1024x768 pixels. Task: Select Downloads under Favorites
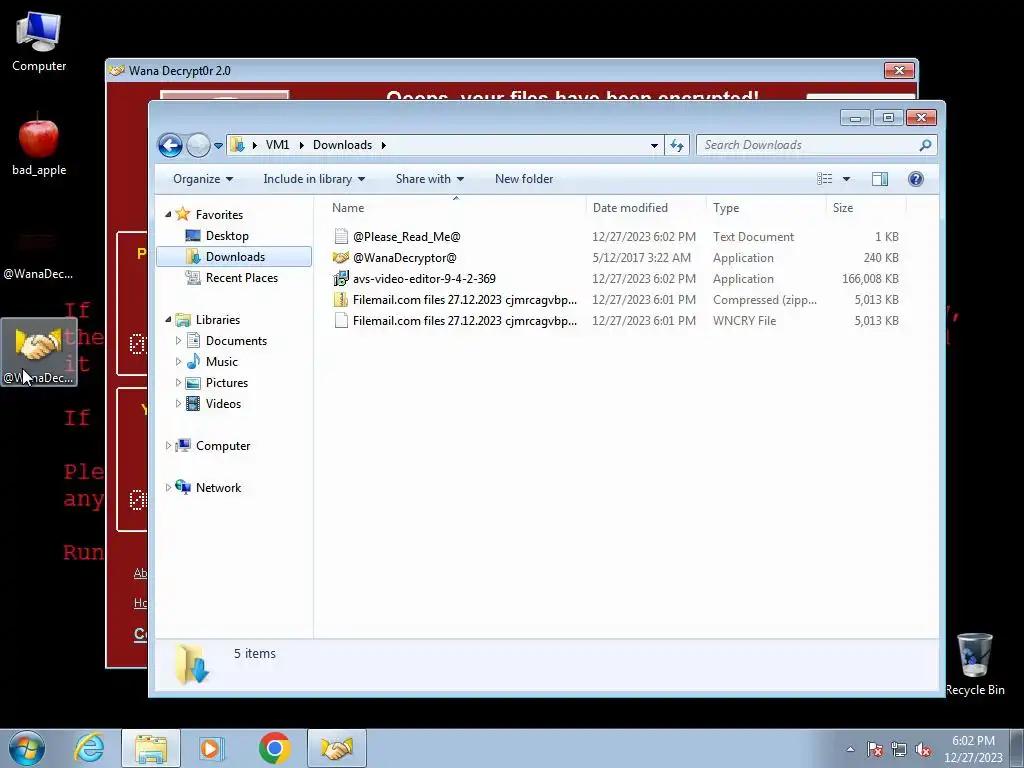(x=234, y=257)
